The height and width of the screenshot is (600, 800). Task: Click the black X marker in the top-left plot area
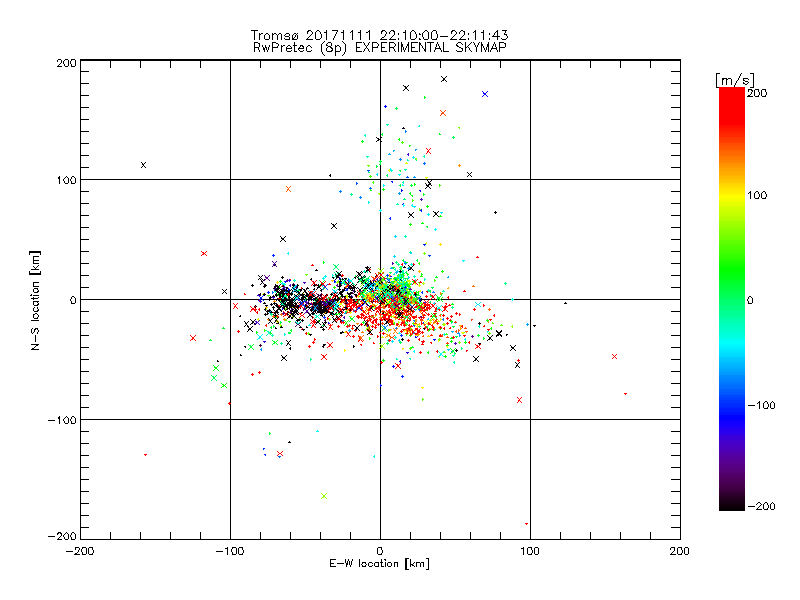pos(143,165)
